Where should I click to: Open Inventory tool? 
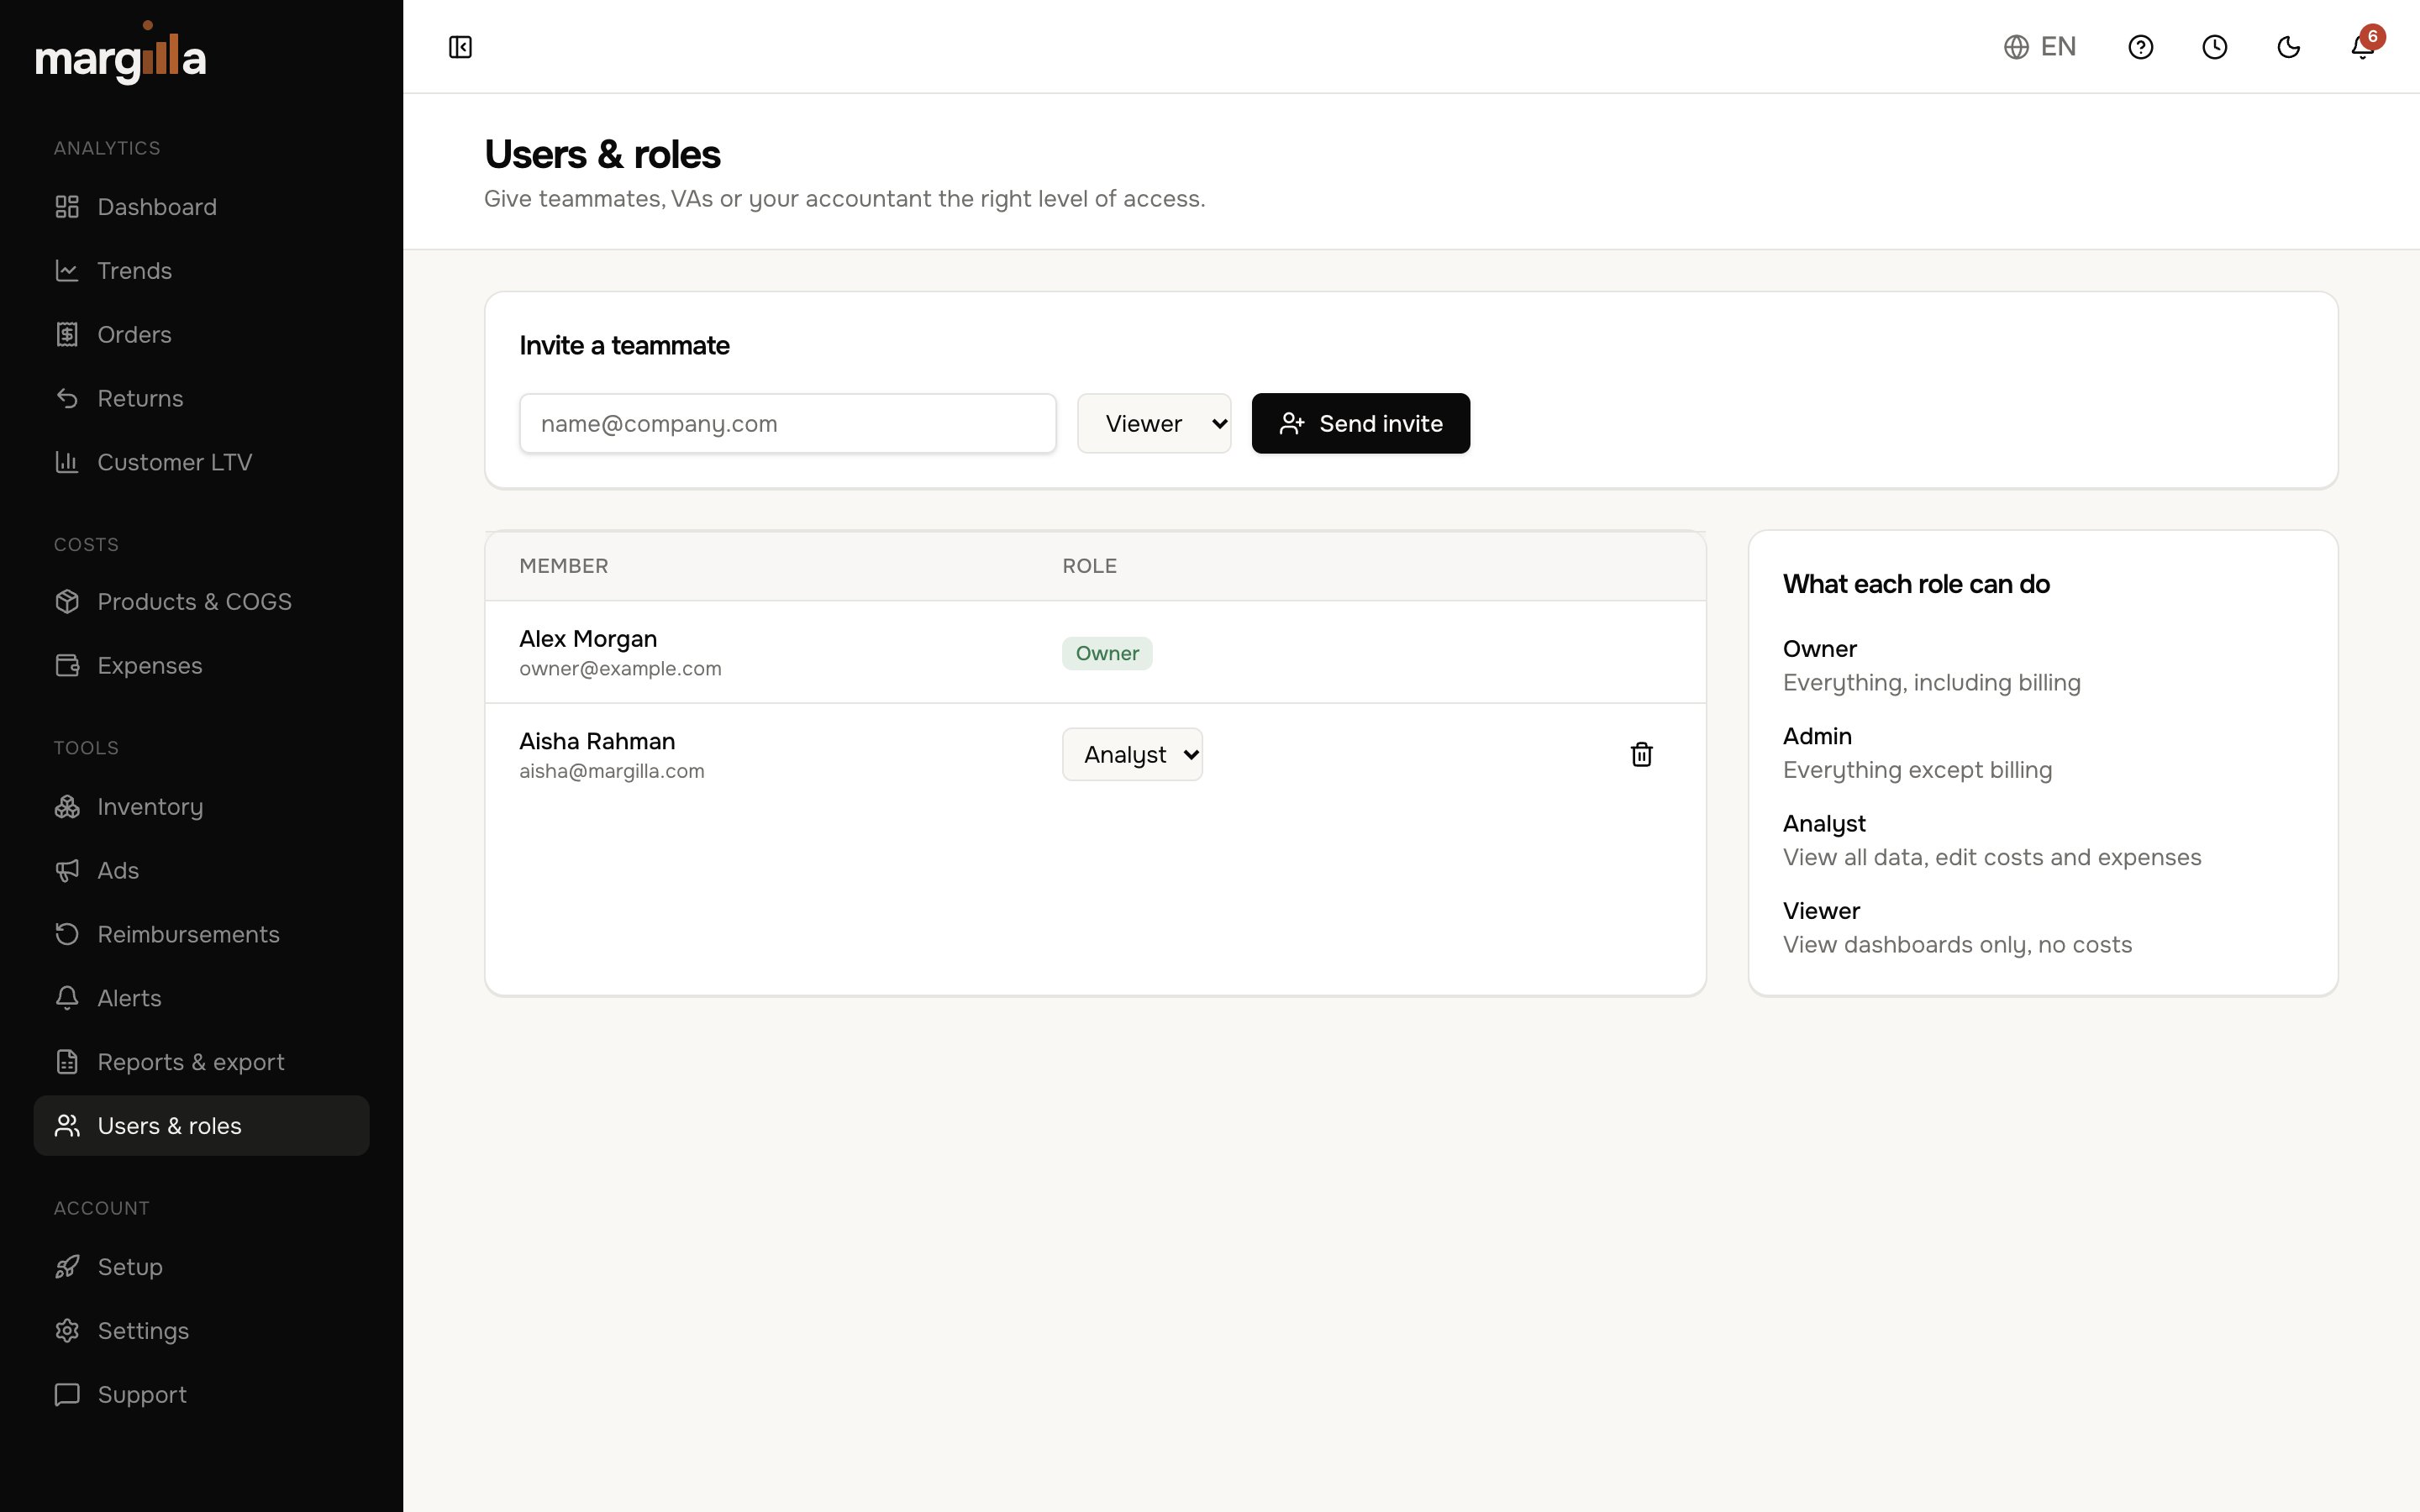[x=201, y=807]
